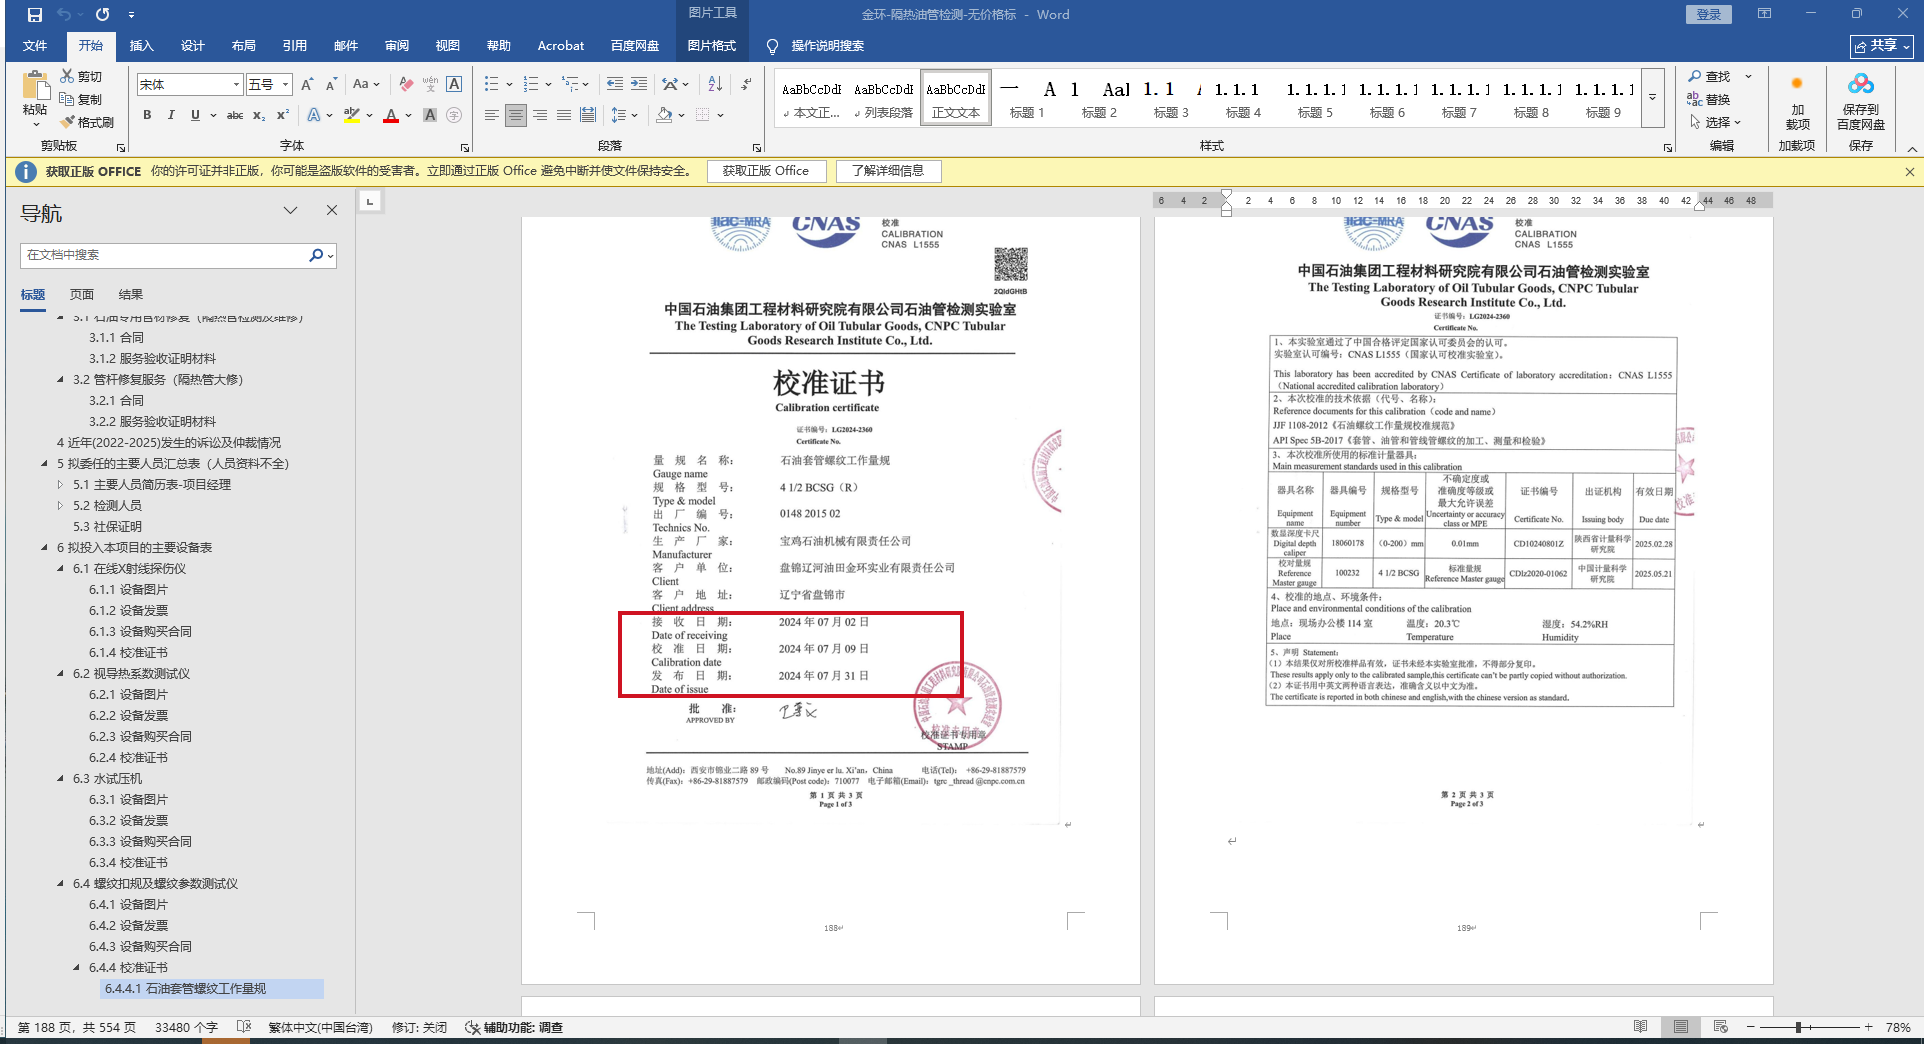Screen dimensions: 1924x1044
Task: Click the 获取正版 Office button
Action: pyautogui.click(x=766, y=171)
